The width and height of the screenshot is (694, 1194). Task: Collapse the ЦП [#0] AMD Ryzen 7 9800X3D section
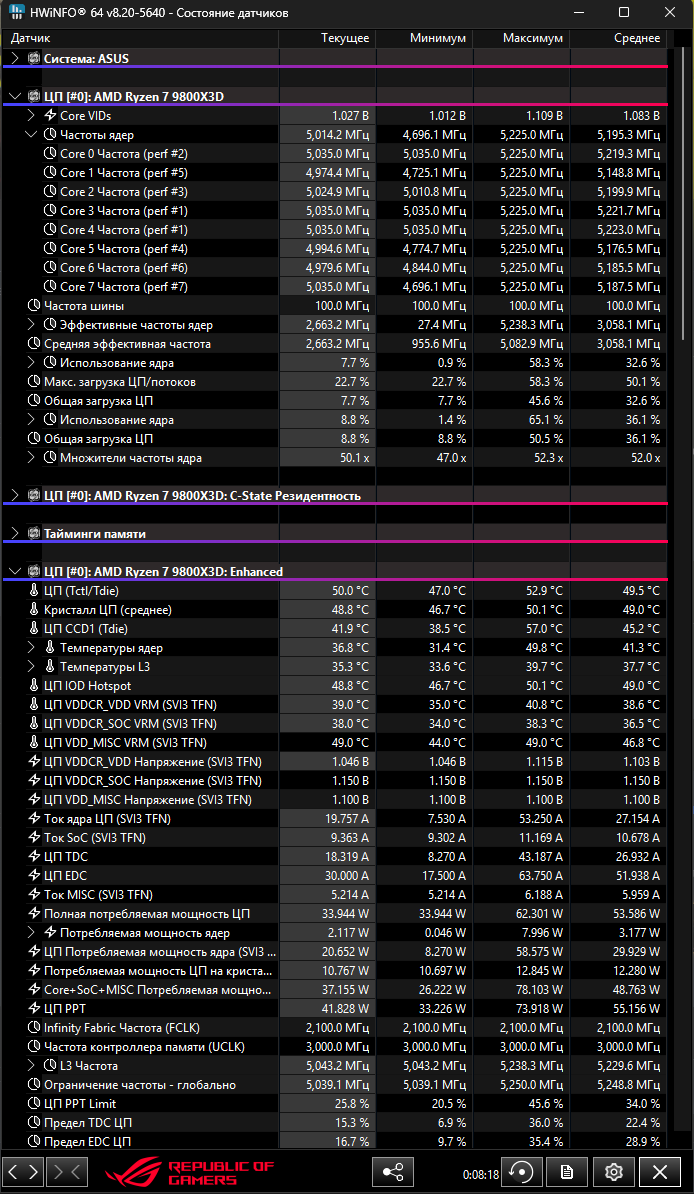click(x=14, y=96)
